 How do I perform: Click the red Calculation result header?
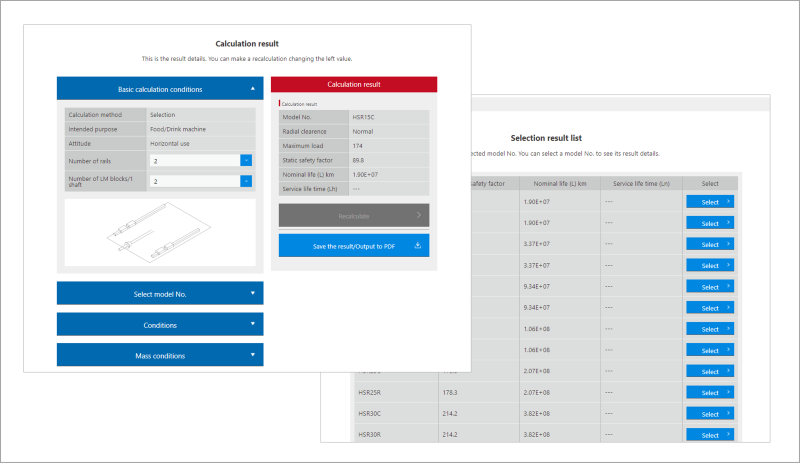tap(355, 85)
